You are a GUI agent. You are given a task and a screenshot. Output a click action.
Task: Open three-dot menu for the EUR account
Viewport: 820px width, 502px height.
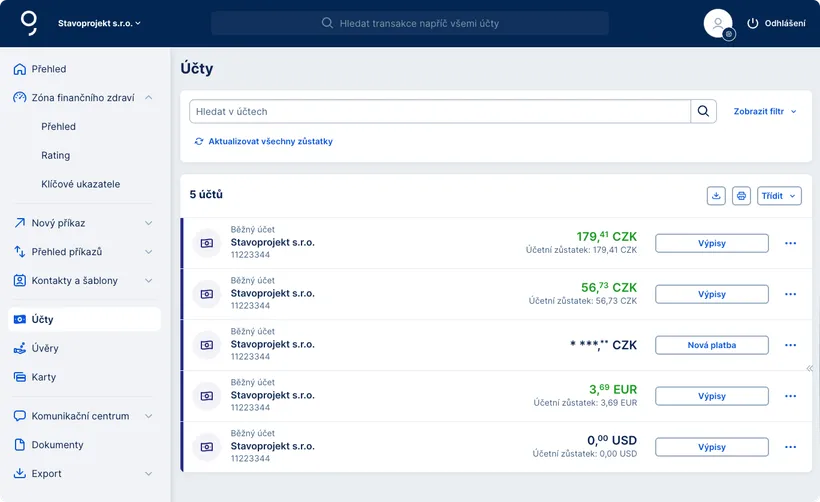(790, 396)
